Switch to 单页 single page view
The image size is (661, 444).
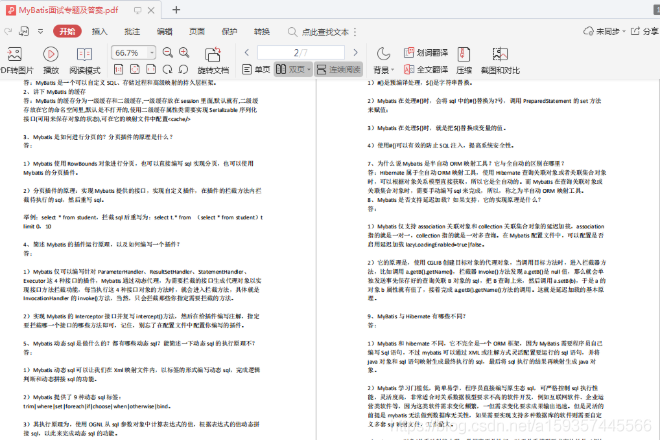[x=256, y=69]
